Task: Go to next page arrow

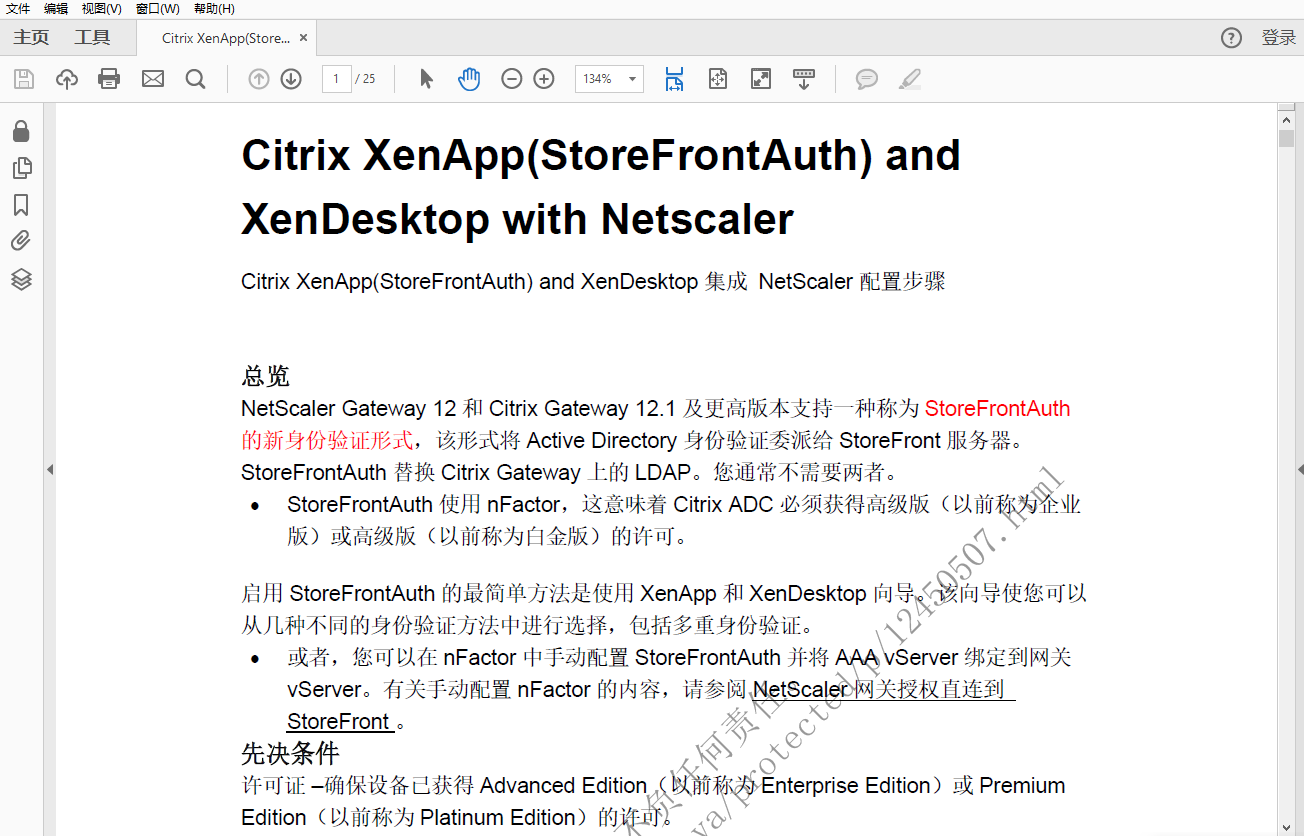Action: (x=291, y=79)
